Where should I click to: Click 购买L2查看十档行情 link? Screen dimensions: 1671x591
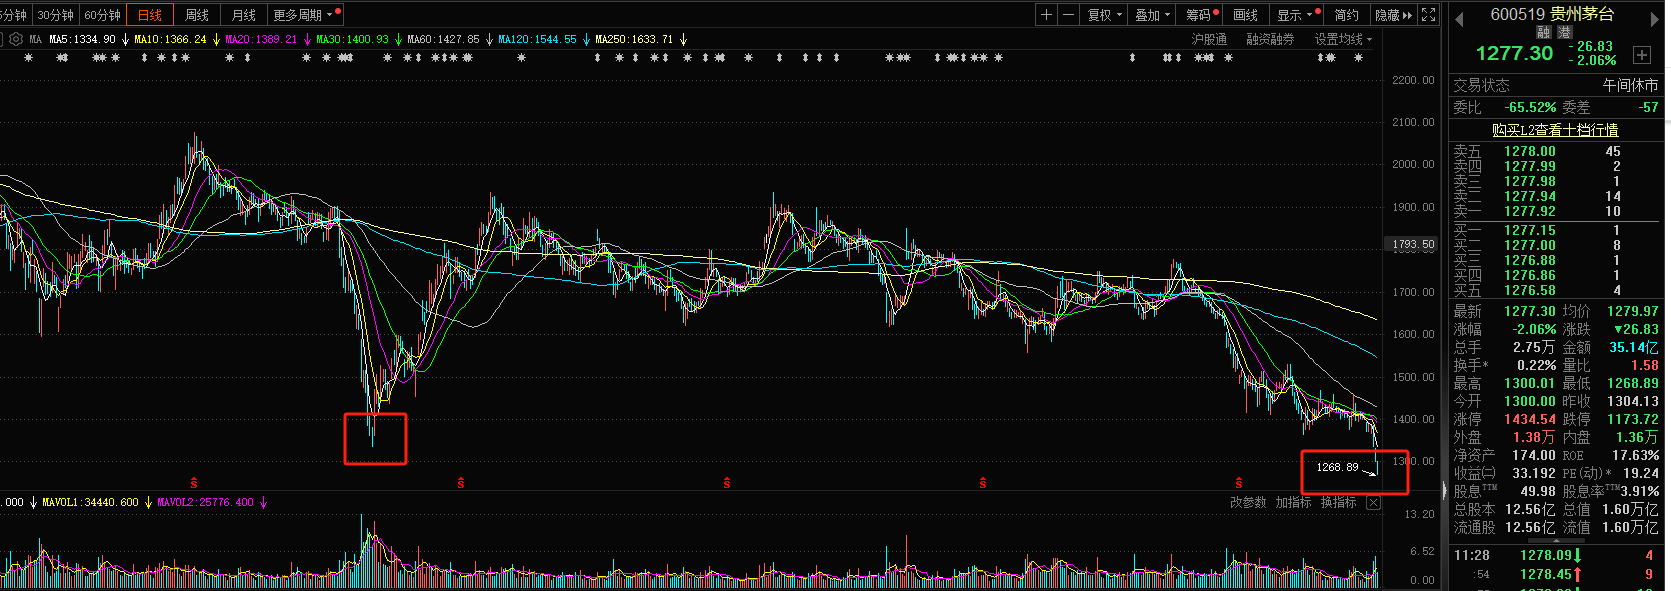[x=1555, y=130]
